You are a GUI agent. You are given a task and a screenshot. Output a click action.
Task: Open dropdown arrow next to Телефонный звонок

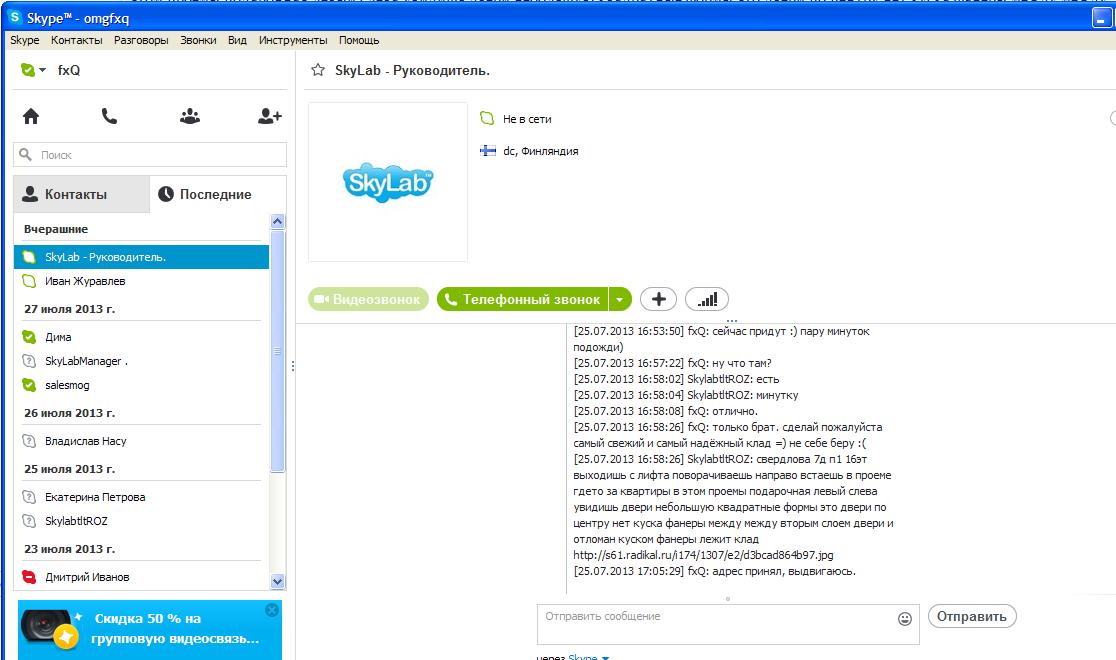[x=620, y=299]
